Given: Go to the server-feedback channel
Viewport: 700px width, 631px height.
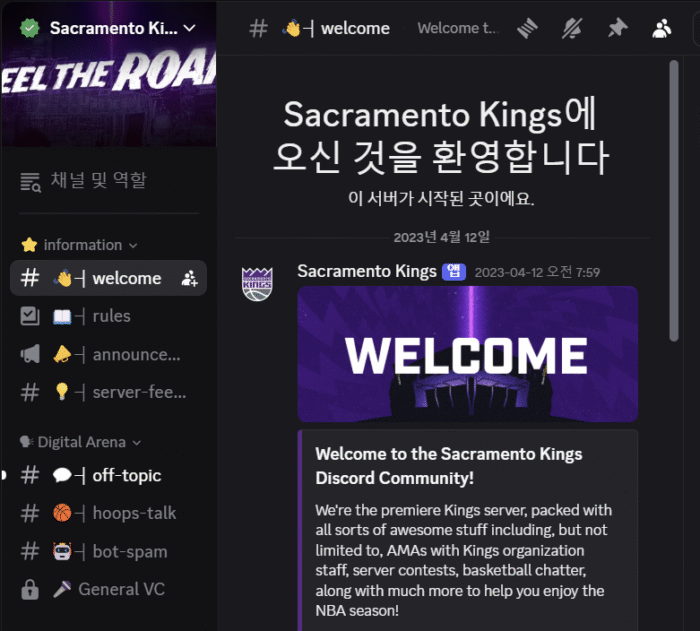Looking at the screenshot, I should (108, 393).
